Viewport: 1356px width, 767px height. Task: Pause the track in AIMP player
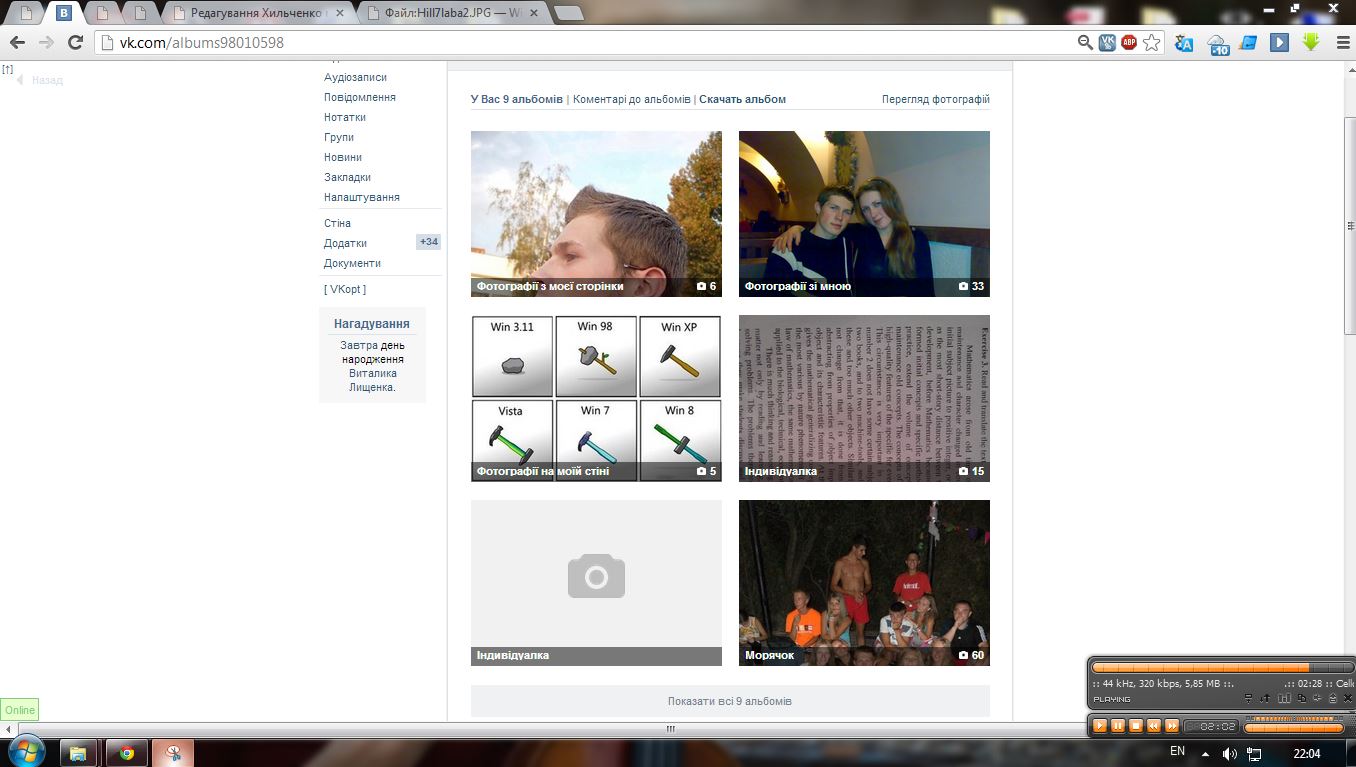pos(1118,726)
